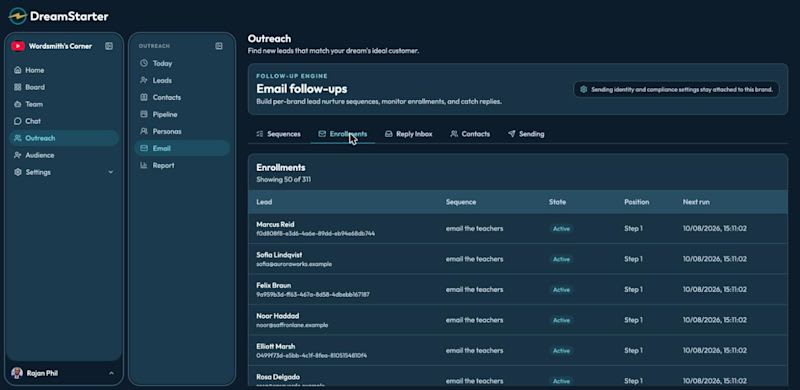Open Leads in the Outreach panel

[182, 80]
